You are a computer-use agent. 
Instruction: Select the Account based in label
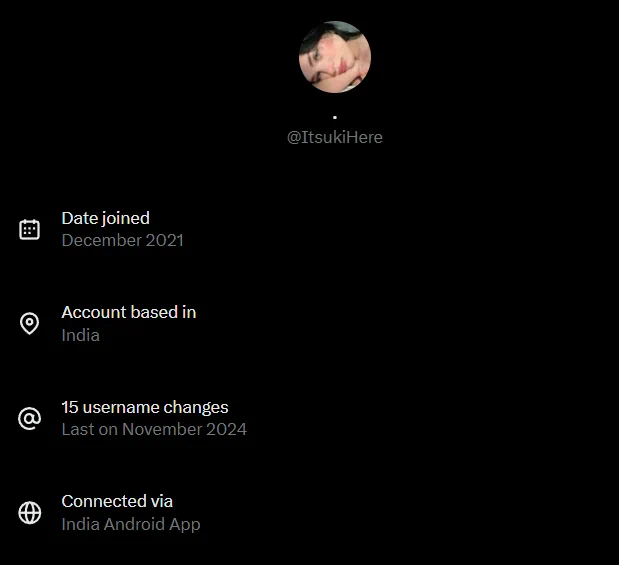pos(129,312)
